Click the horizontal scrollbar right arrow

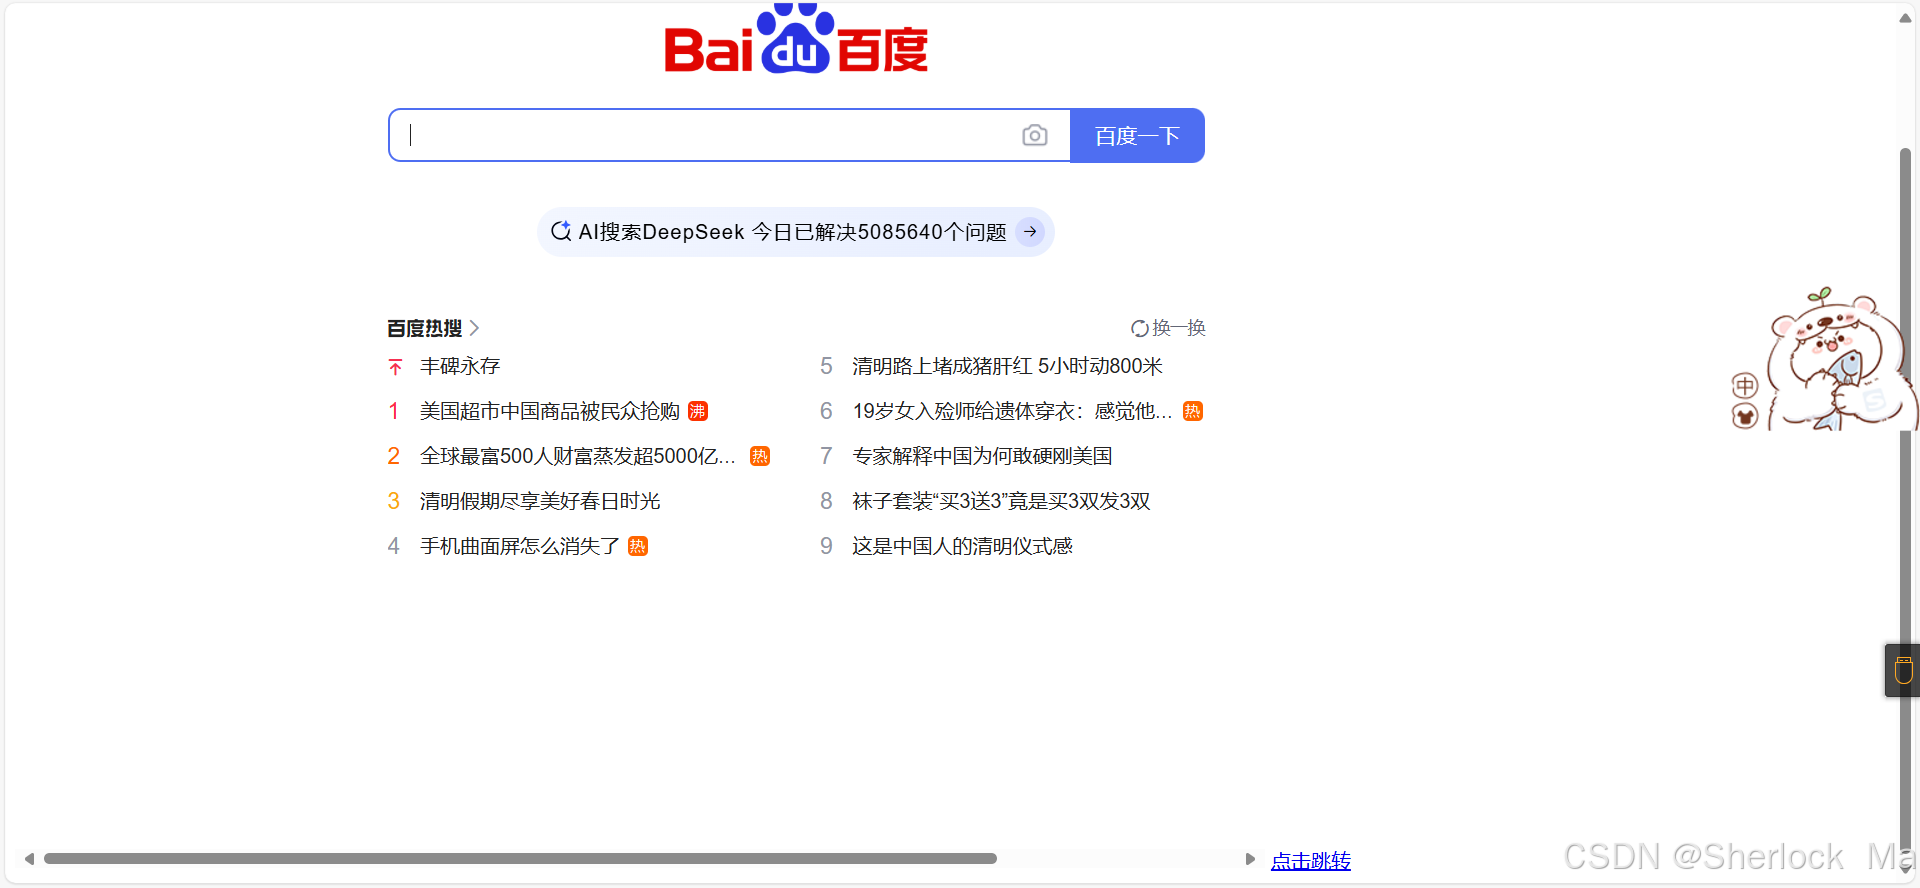(1250, 859)
